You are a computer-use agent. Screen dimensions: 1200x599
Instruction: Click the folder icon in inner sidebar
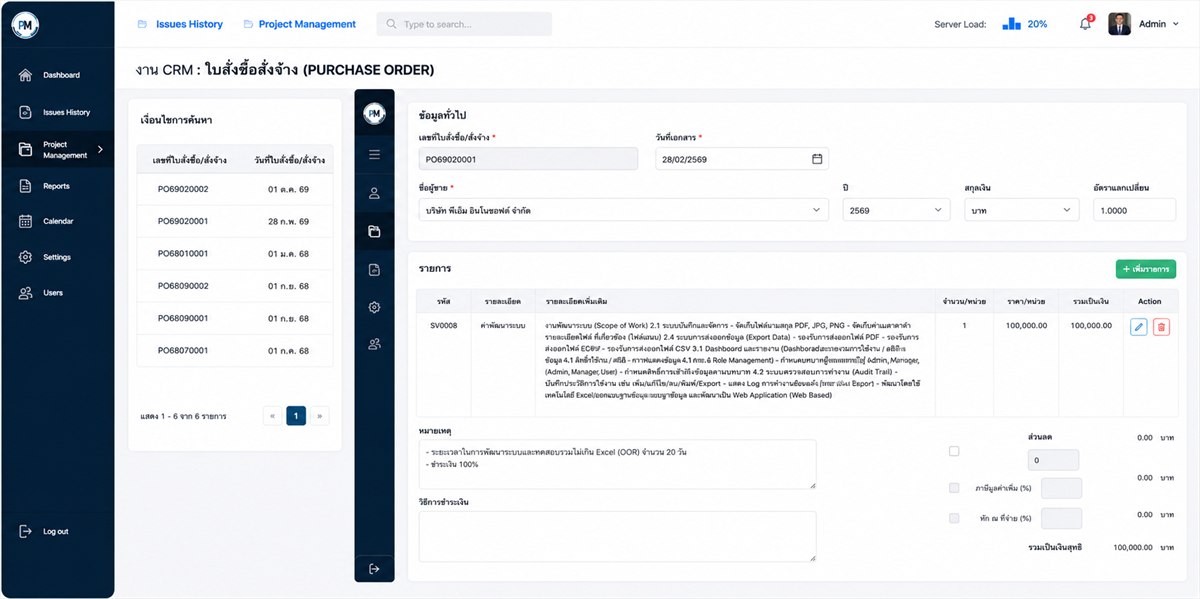click(374, 232)
